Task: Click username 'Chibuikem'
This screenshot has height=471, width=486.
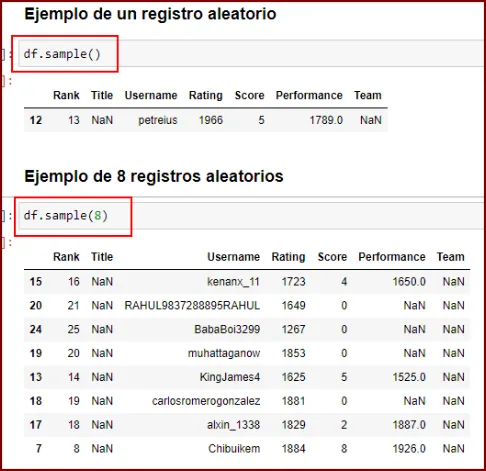Action: pyautogui.click(x=234, y=449)
